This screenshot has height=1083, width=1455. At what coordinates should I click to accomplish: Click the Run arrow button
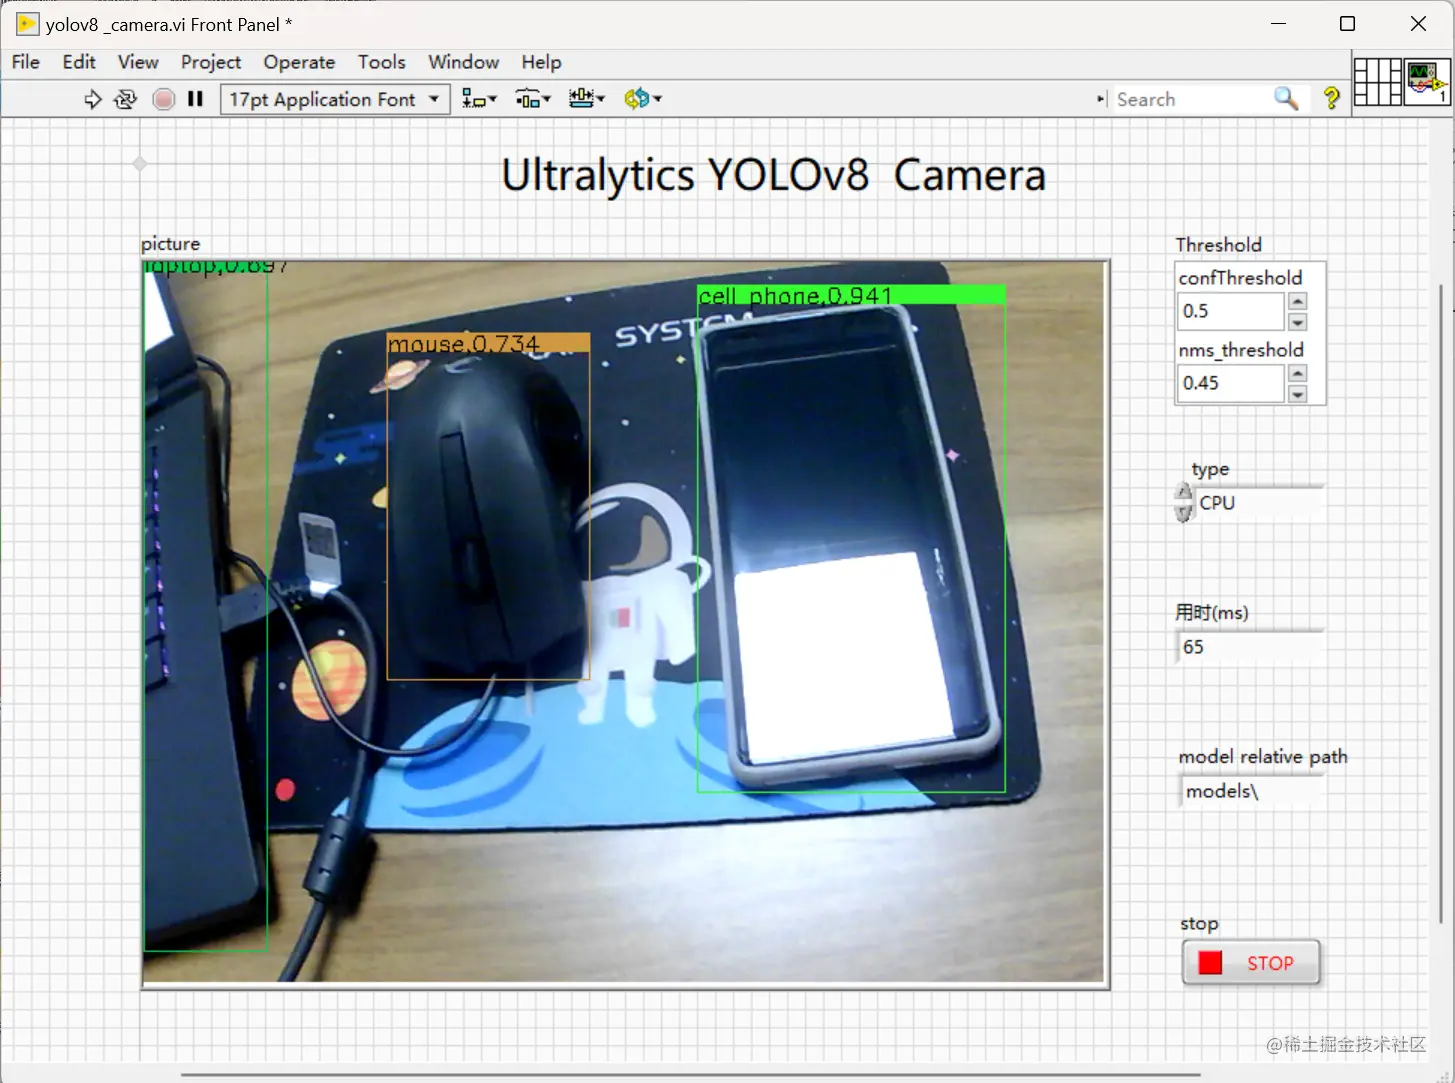click(x=93, y=99)
